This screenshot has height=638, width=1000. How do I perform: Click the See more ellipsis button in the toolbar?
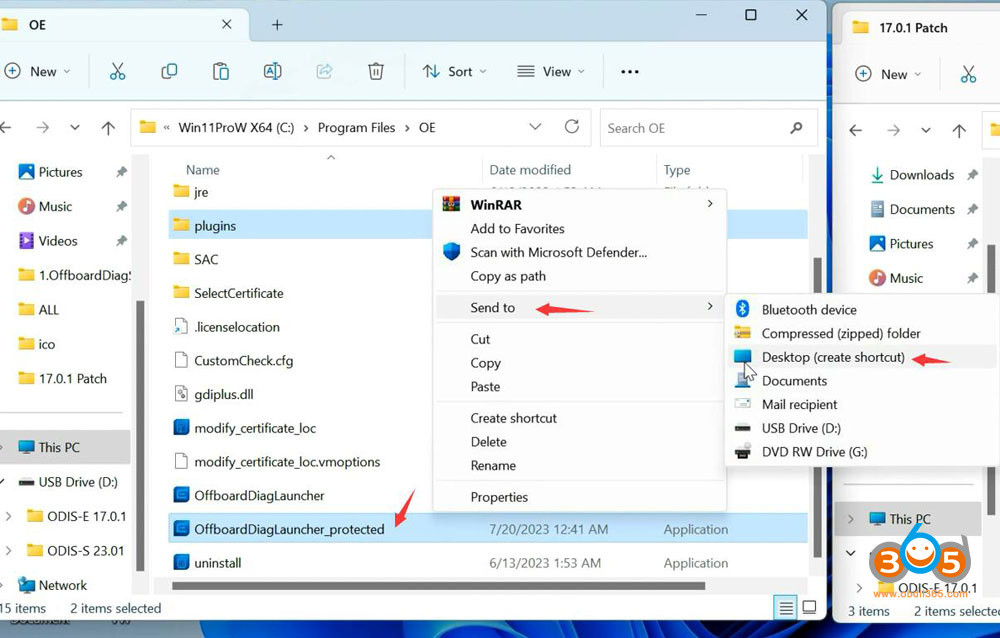click(629, 71)
